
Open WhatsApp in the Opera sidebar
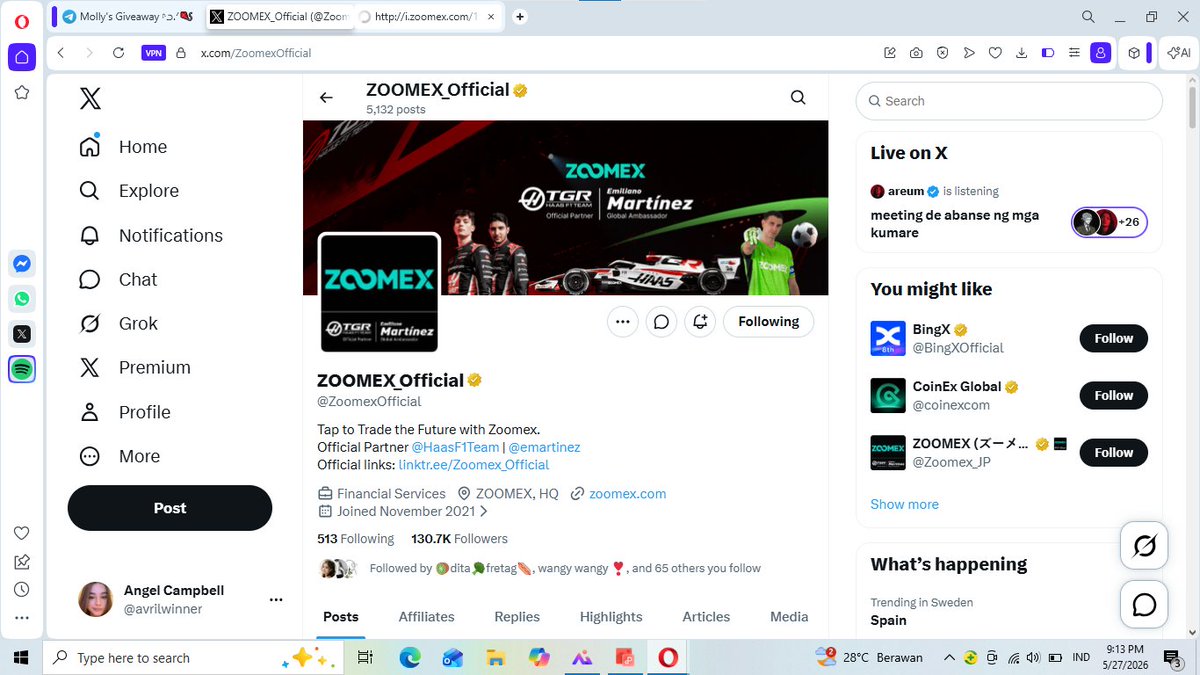[22, 299]
